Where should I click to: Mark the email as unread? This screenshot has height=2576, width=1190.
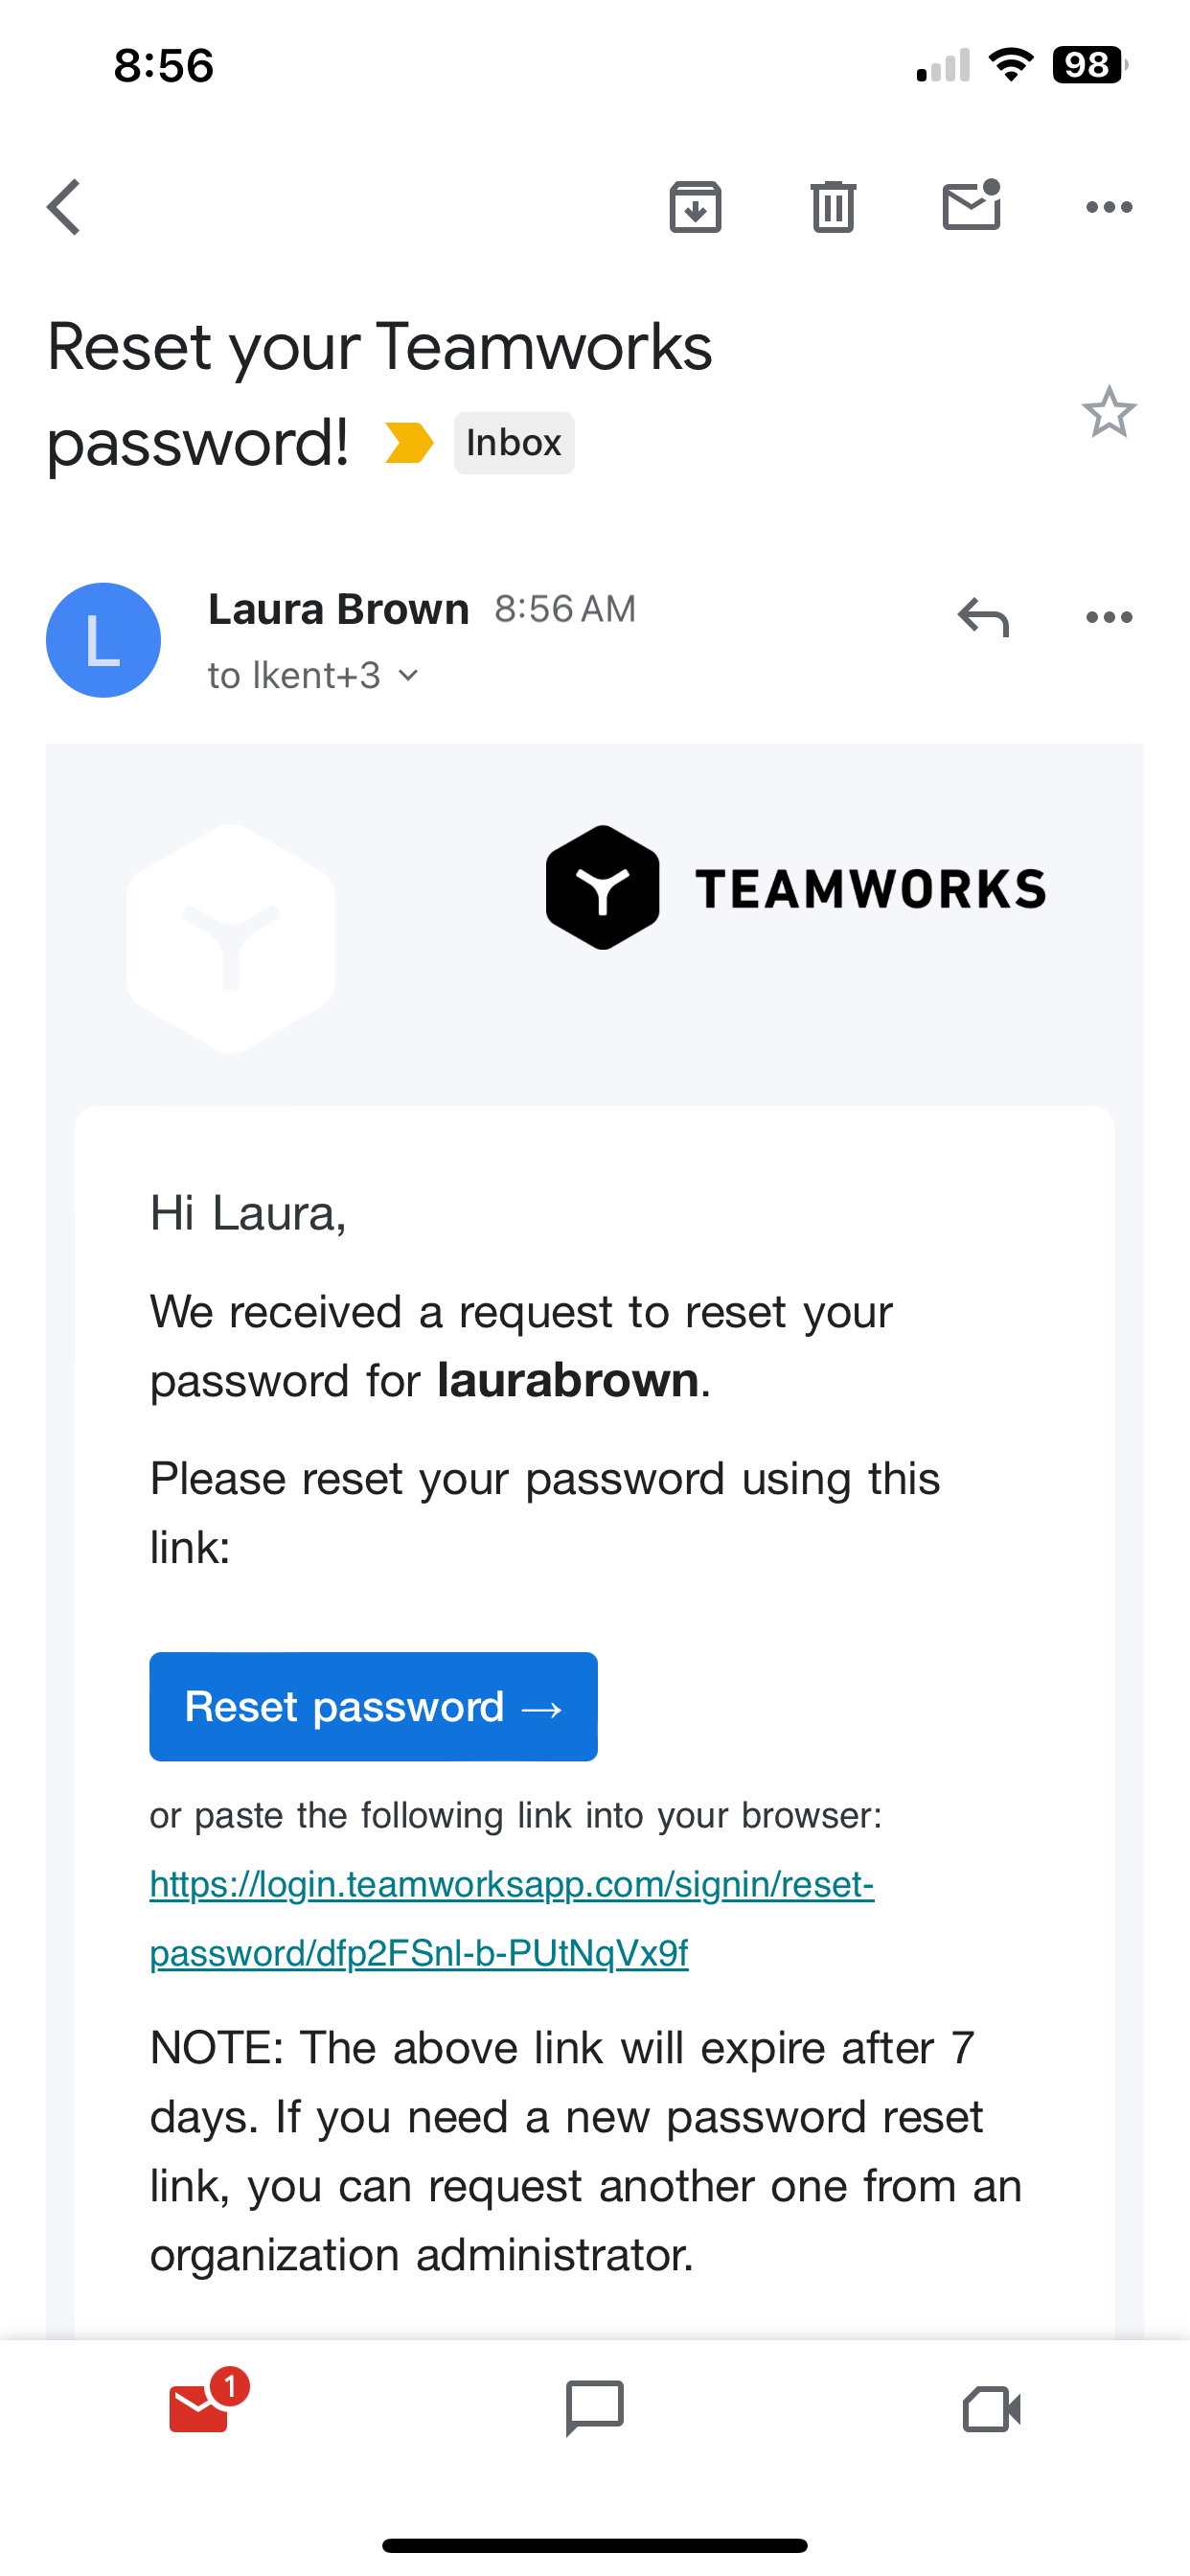(970, 207)
